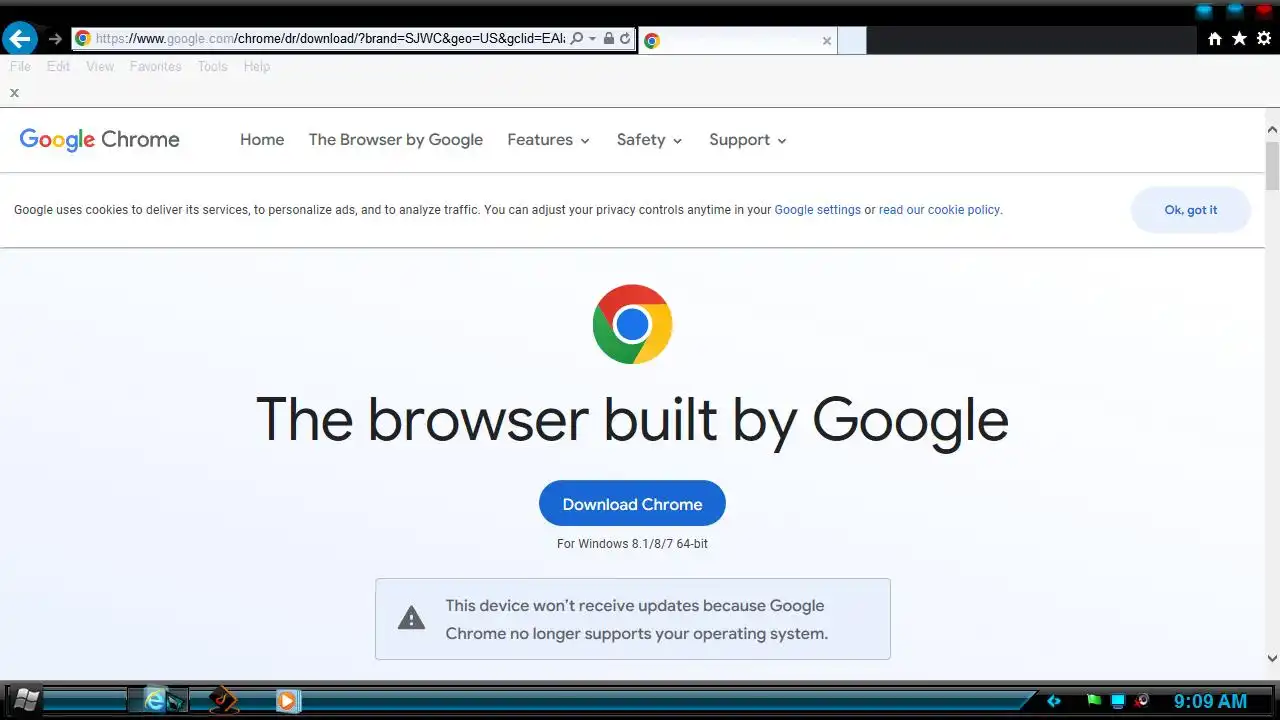Image resolution: width=1280 pixels, height=720 pixels.
Task: Open the Windows Start button
Action: coord(25,700)
